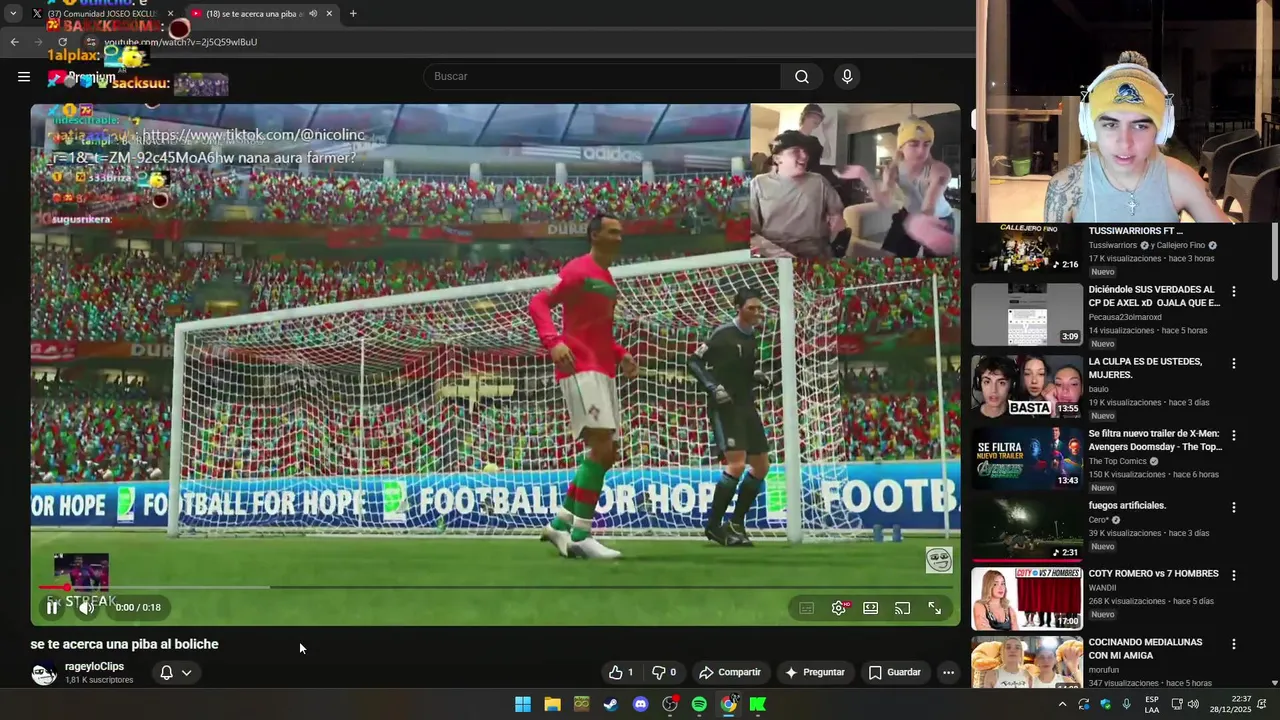The image size is (1280, 720).
Task: Click the Pecausa23olmaroxd channel name
Action: (1125, 317)
